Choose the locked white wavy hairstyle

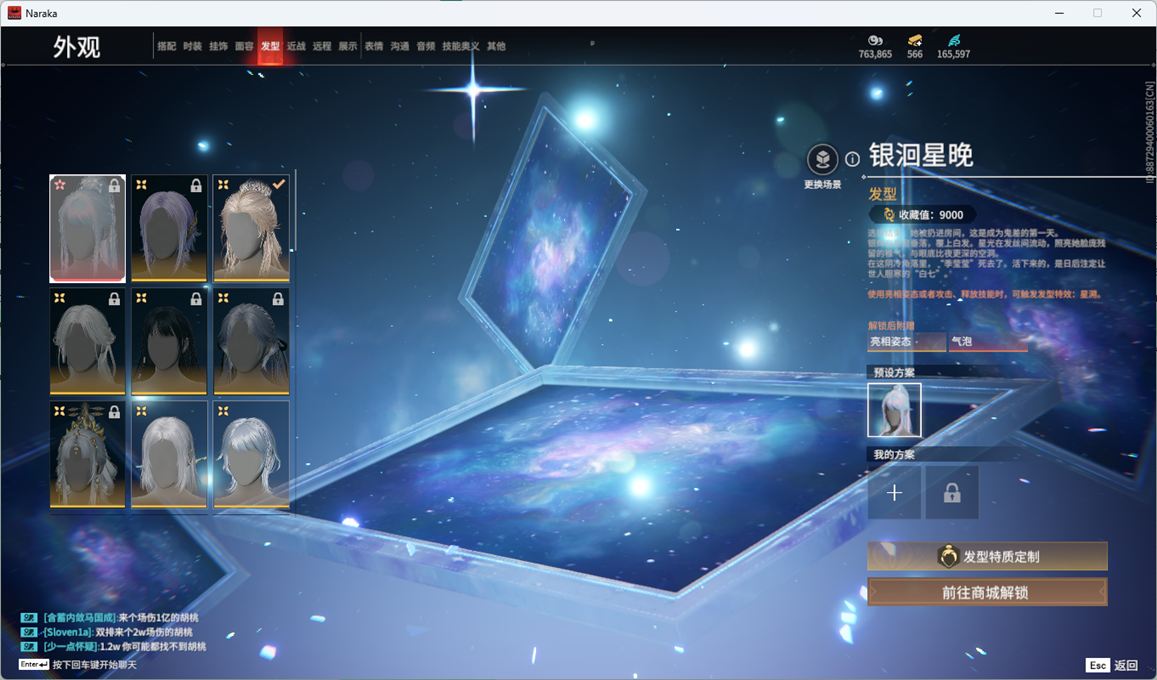tap(87, 341)
